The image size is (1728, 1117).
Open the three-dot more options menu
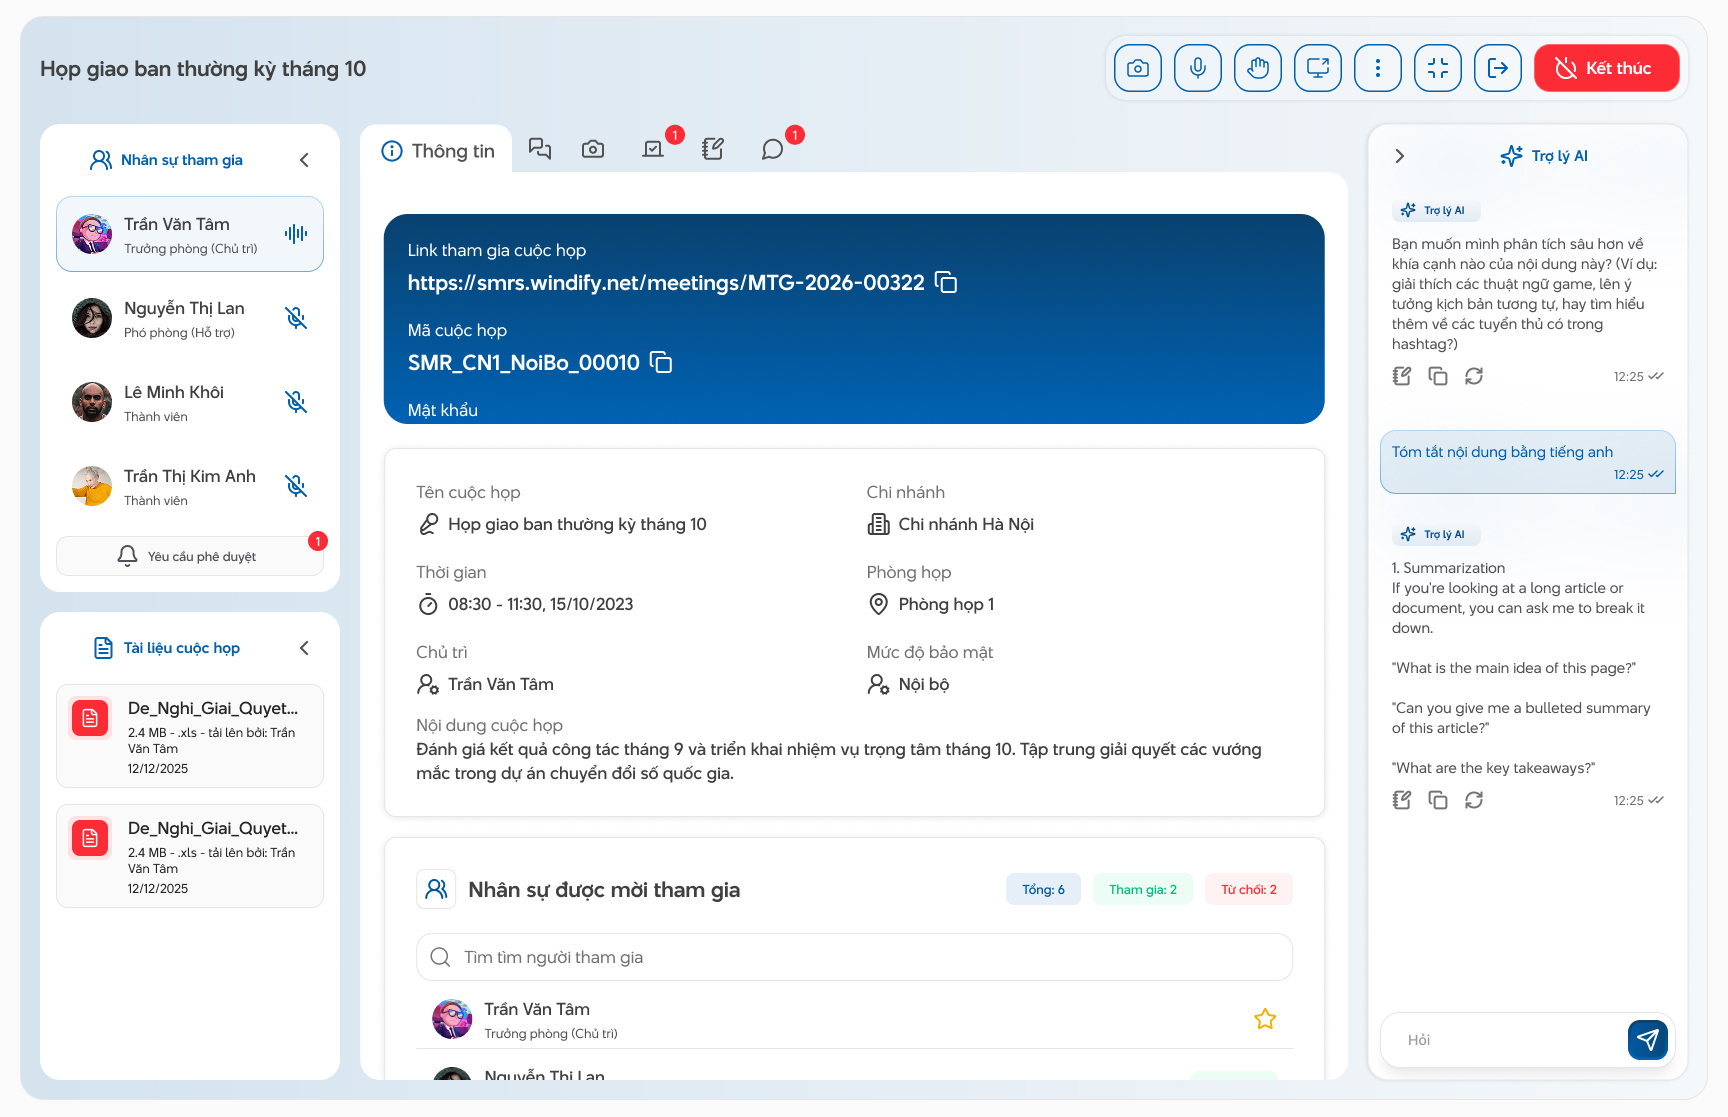click(1378, 68)
